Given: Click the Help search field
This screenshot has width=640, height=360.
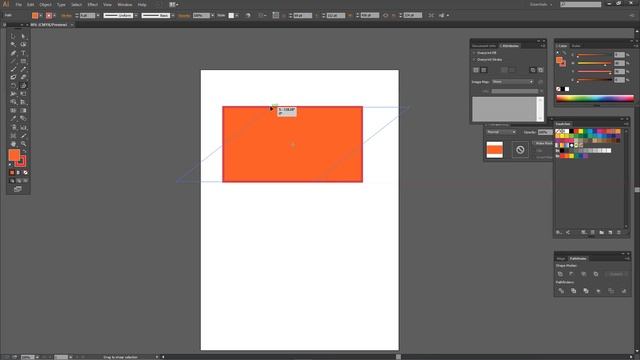Looking at the screenshot, I should click(580, 4).
